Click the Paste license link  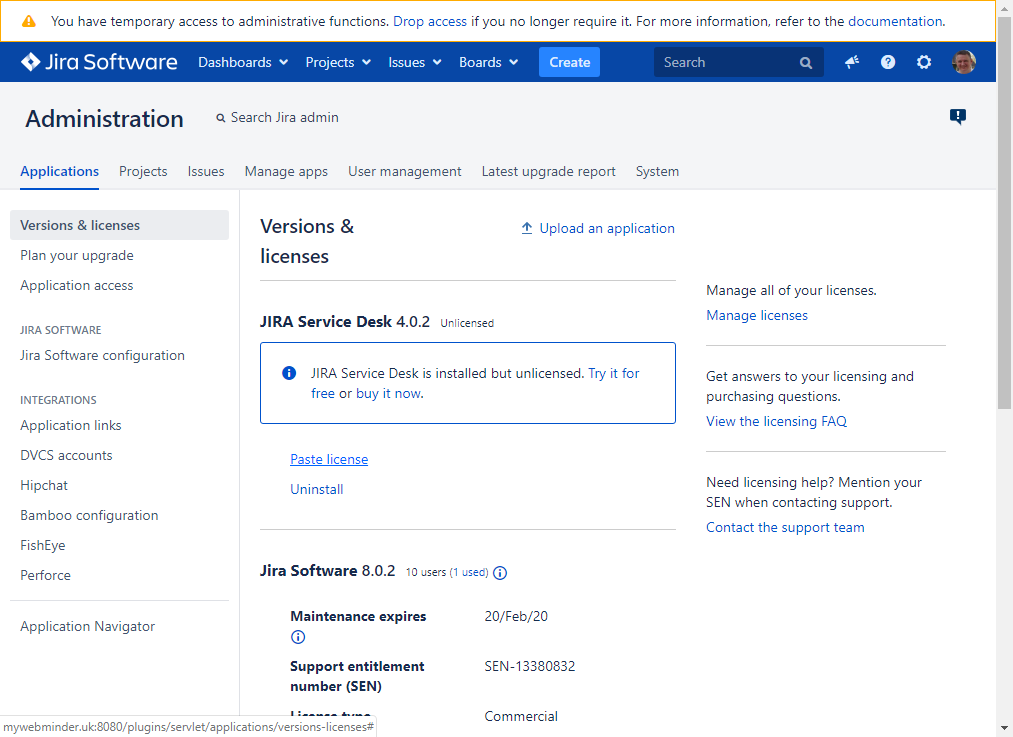[329, 459]
